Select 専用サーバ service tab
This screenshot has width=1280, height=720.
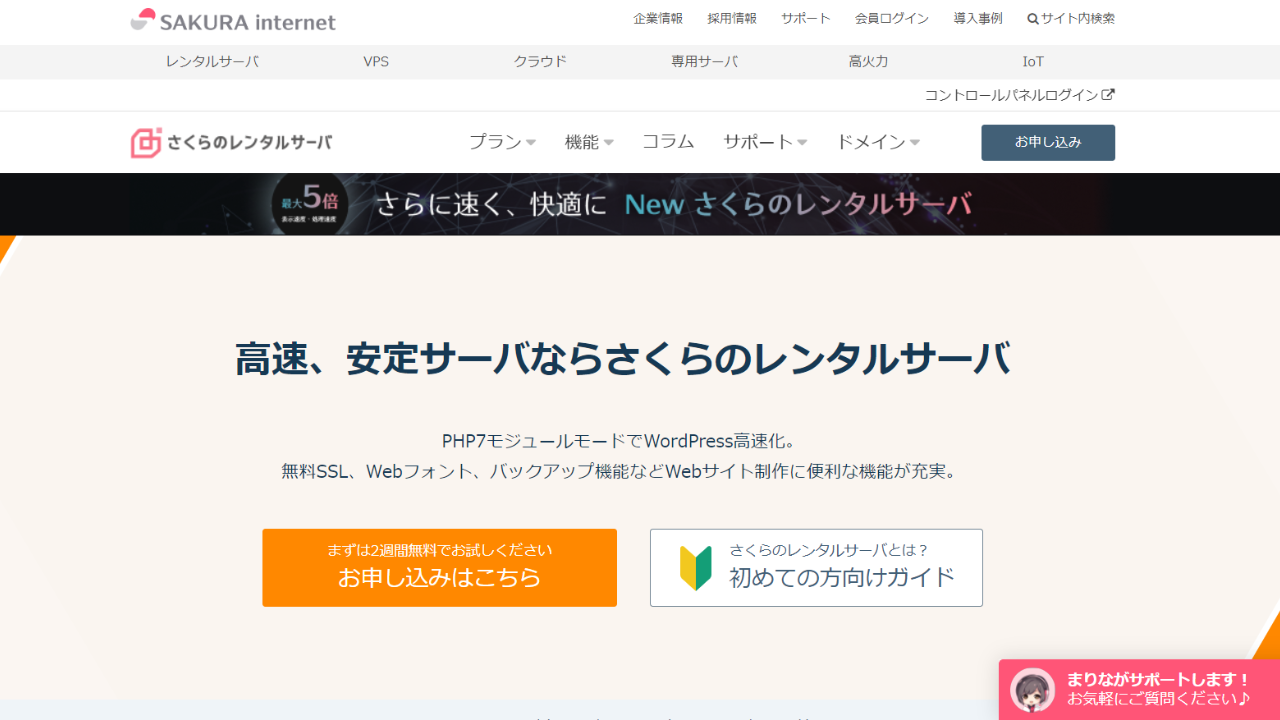704,62
